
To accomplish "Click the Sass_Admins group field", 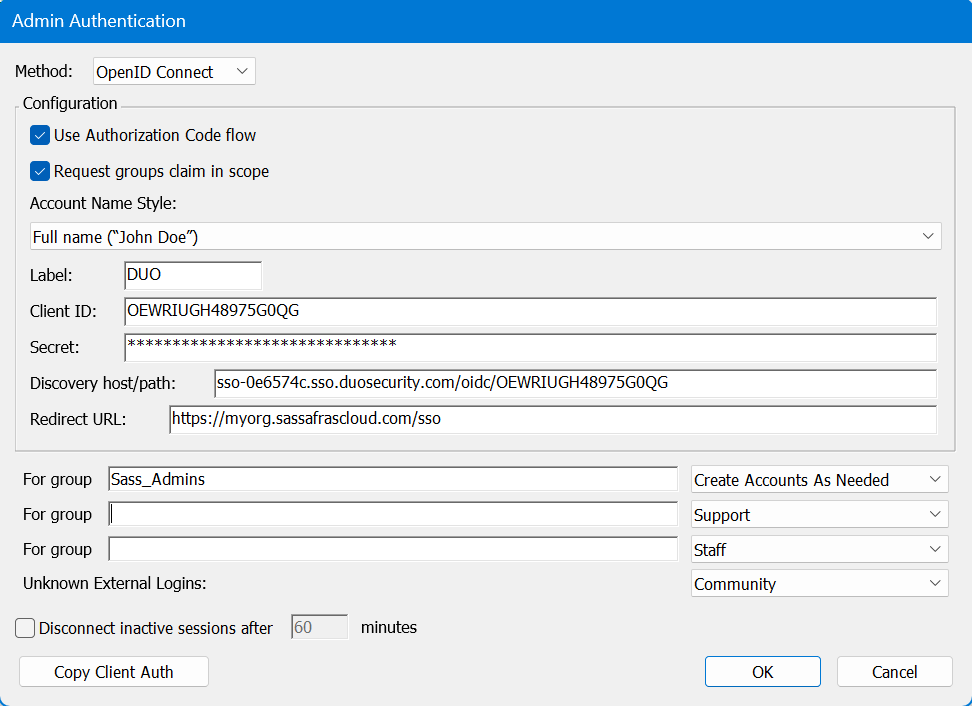I will 392,480.
